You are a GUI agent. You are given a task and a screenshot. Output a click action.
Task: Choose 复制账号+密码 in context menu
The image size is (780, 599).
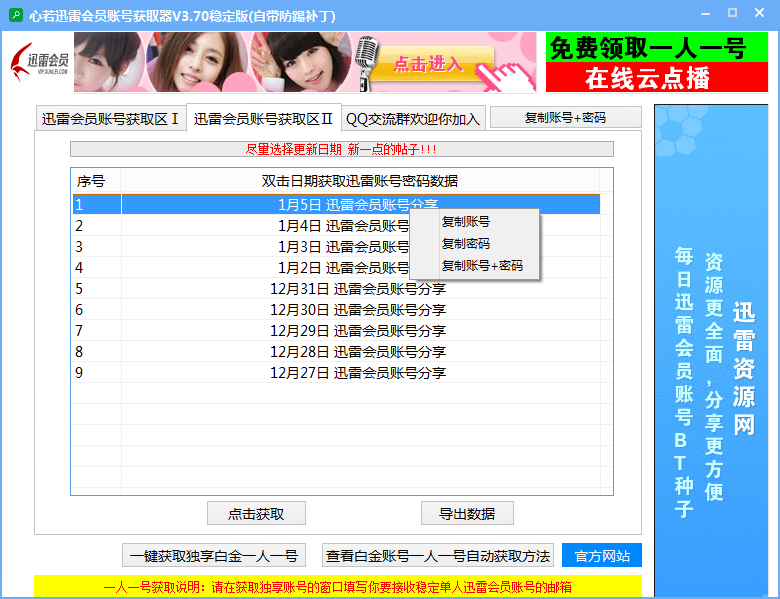point(474,266)
